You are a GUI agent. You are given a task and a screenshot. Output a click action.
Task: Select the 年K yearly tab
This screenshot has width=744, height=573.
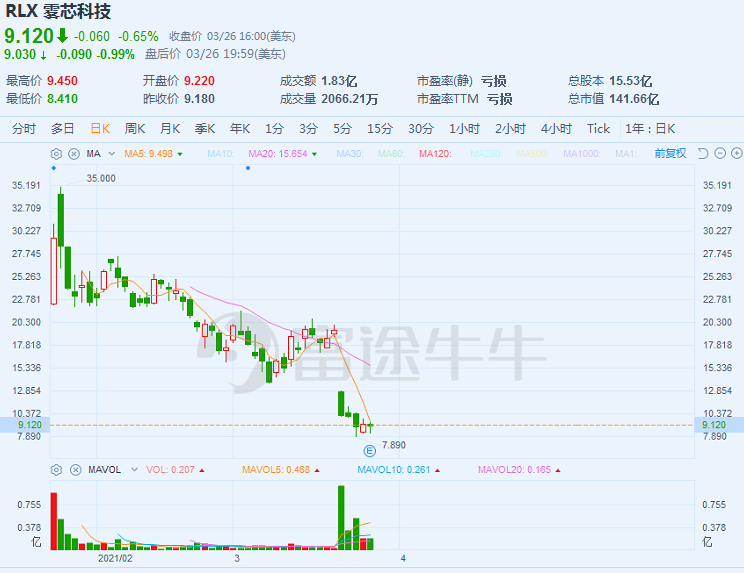pos(240,129)
